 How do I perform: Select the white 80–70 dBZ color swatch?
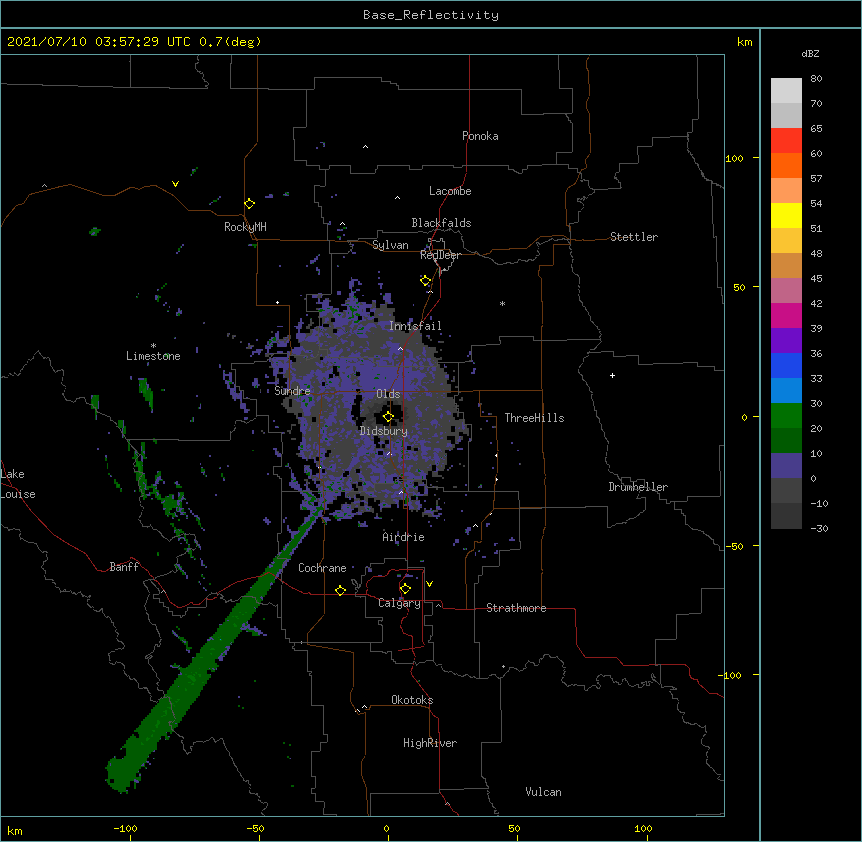tap(786, 90)
